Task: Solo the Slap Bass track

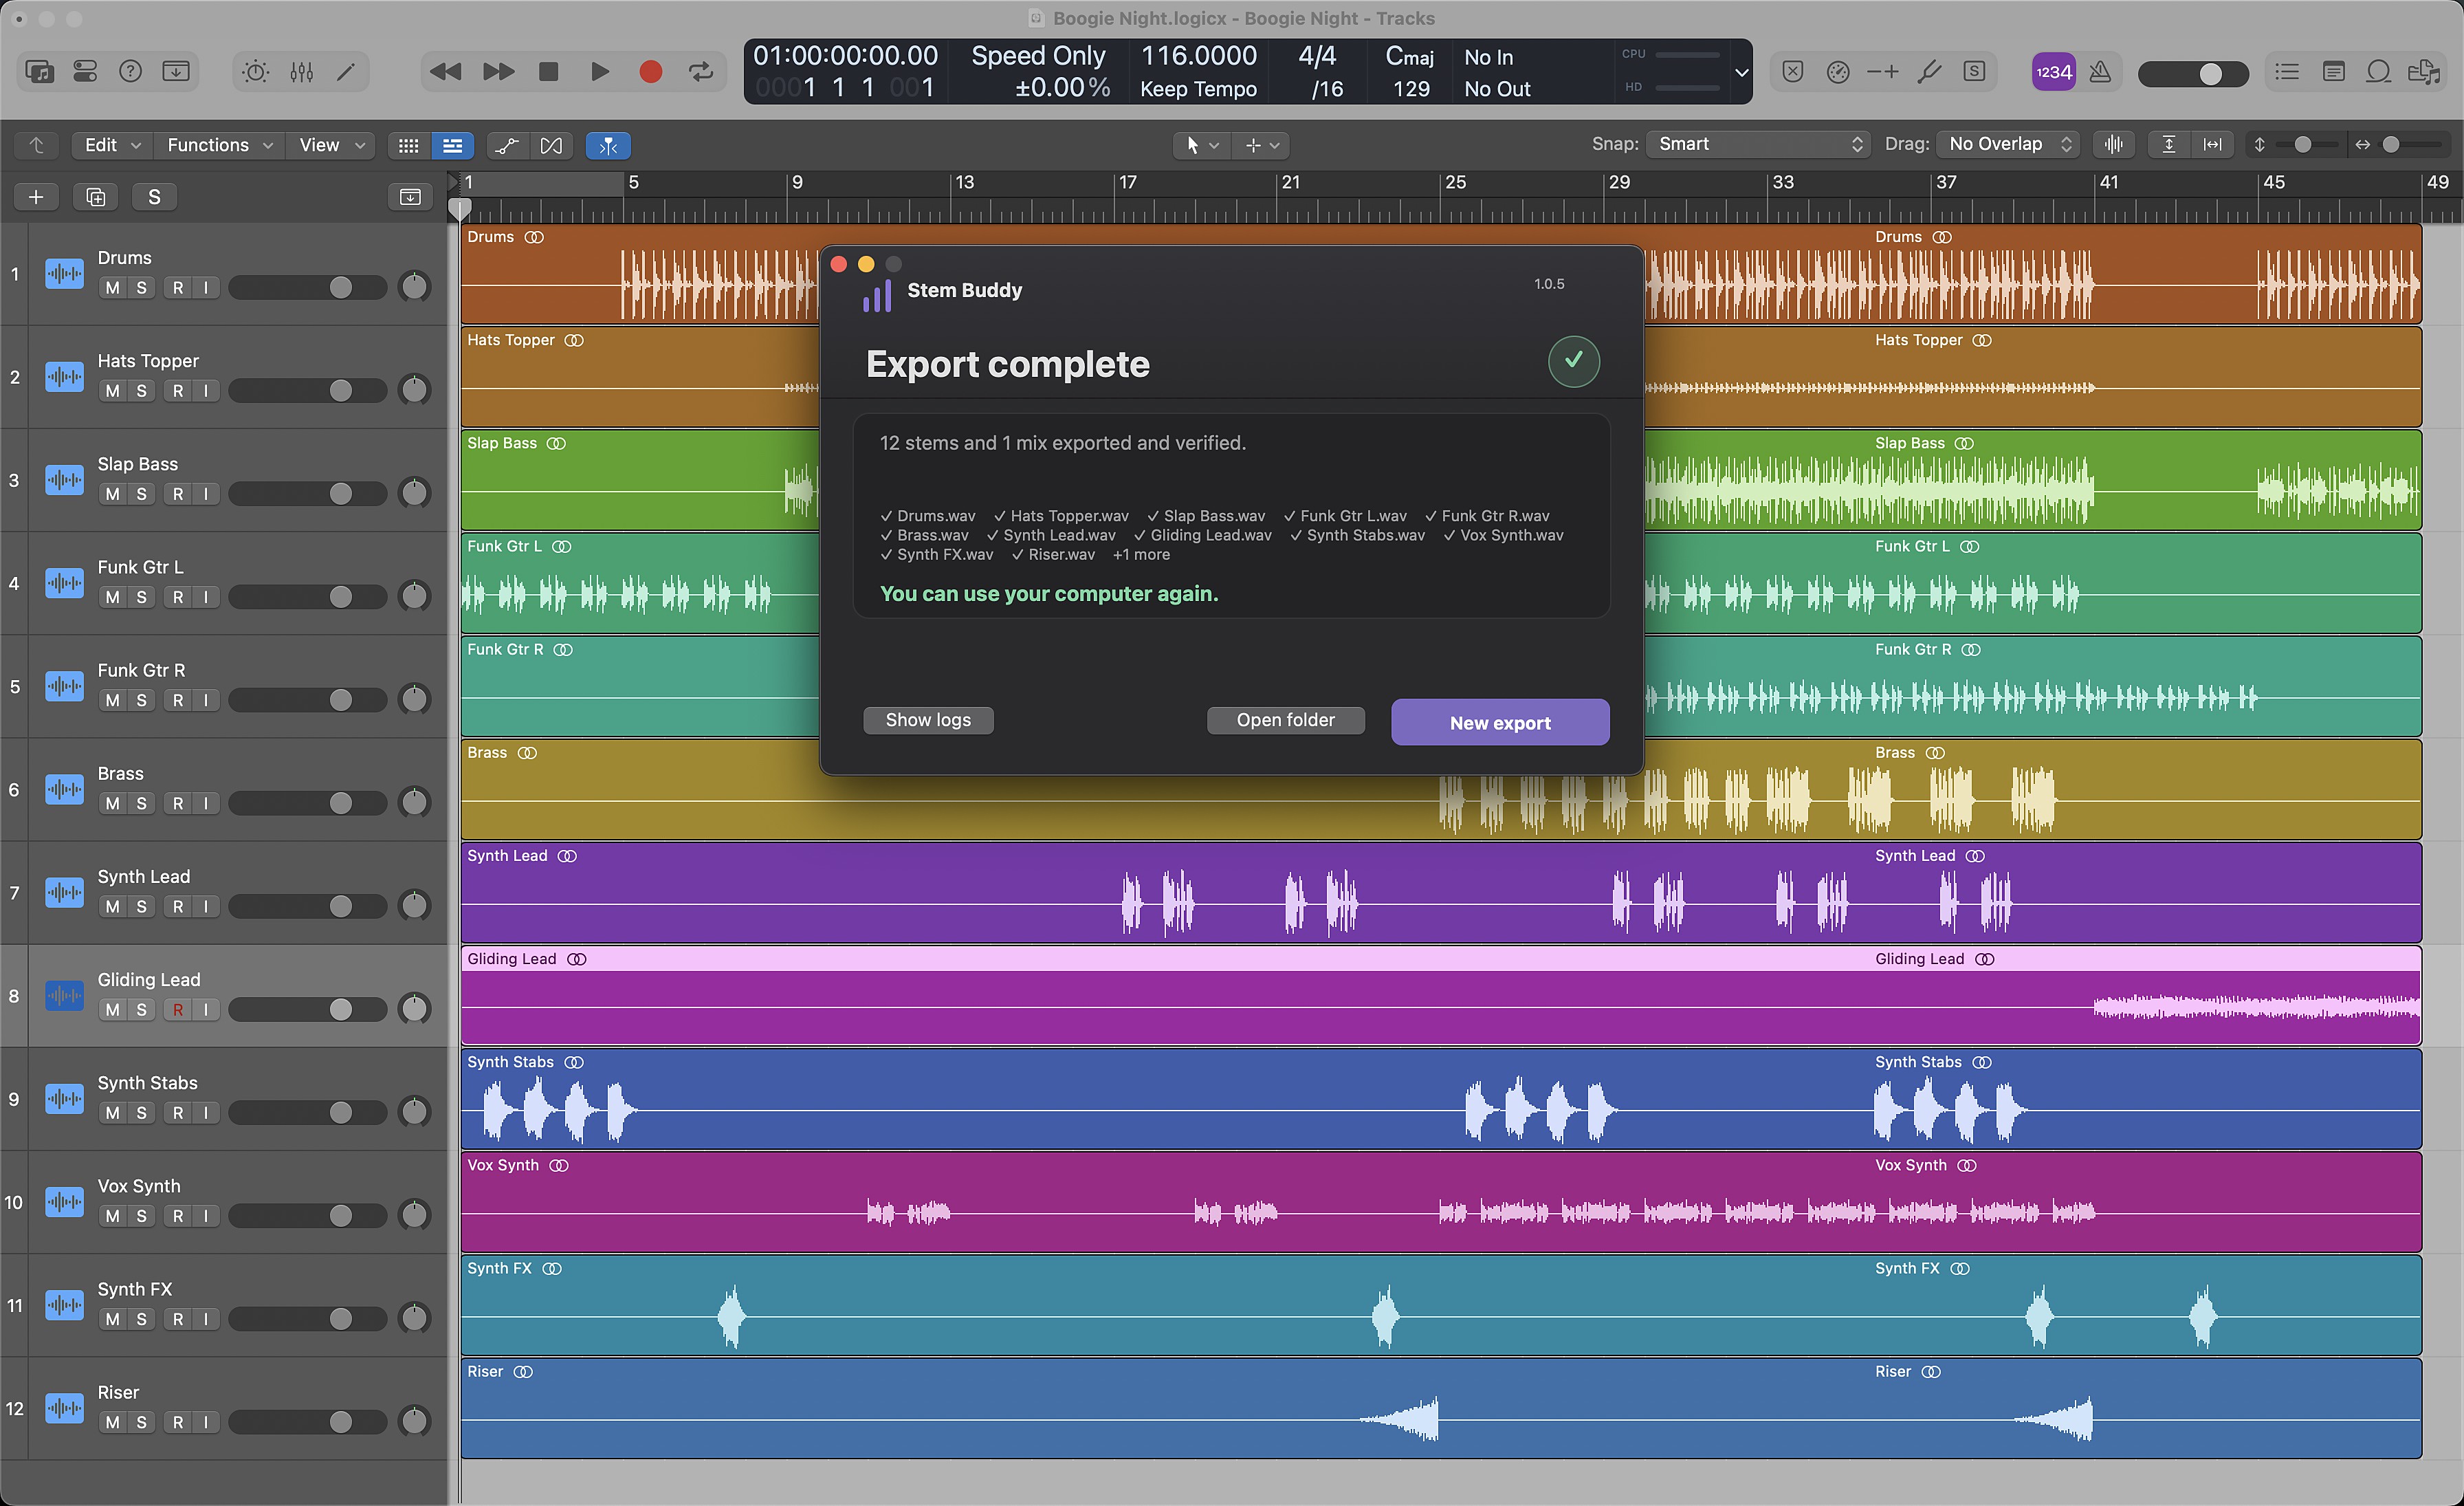Action: [x=142, y=494]
